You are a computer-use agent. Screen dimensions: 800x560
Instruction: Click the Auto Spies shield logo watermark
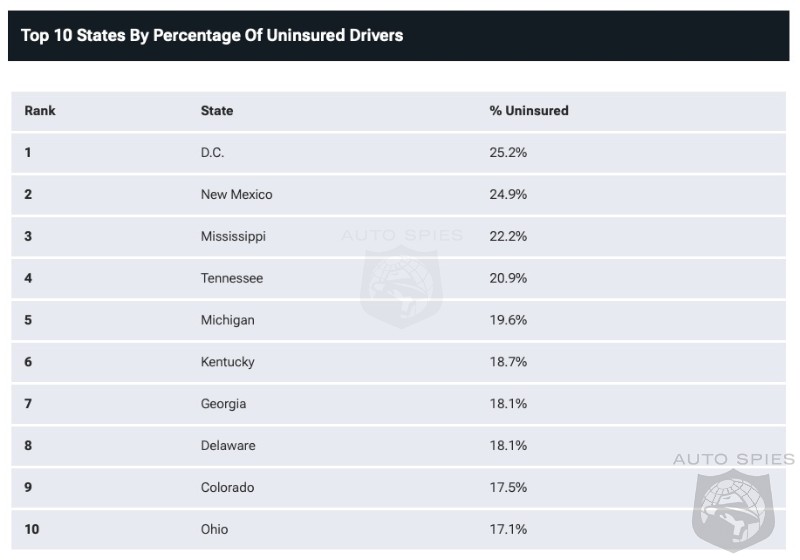pyautogui.click(x=733, y=510)
